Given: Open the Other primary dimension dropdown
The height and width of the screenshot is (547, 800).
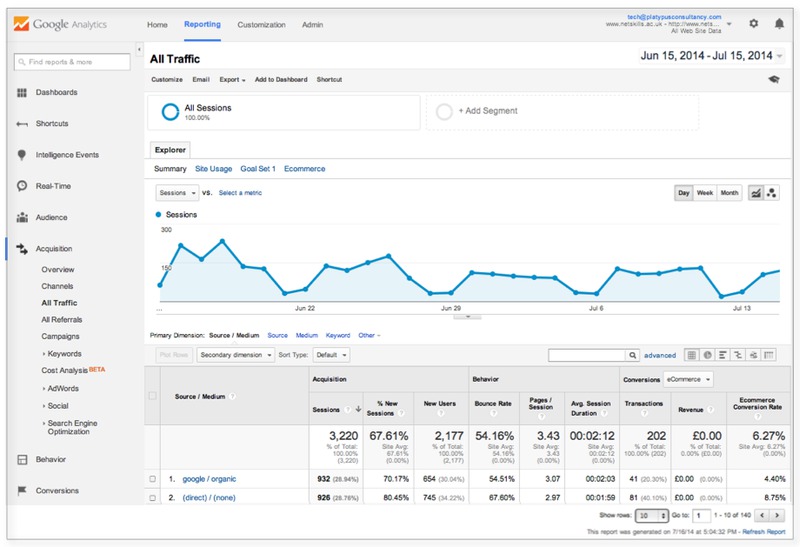Looking at the screenshot, I should [369, 335].
